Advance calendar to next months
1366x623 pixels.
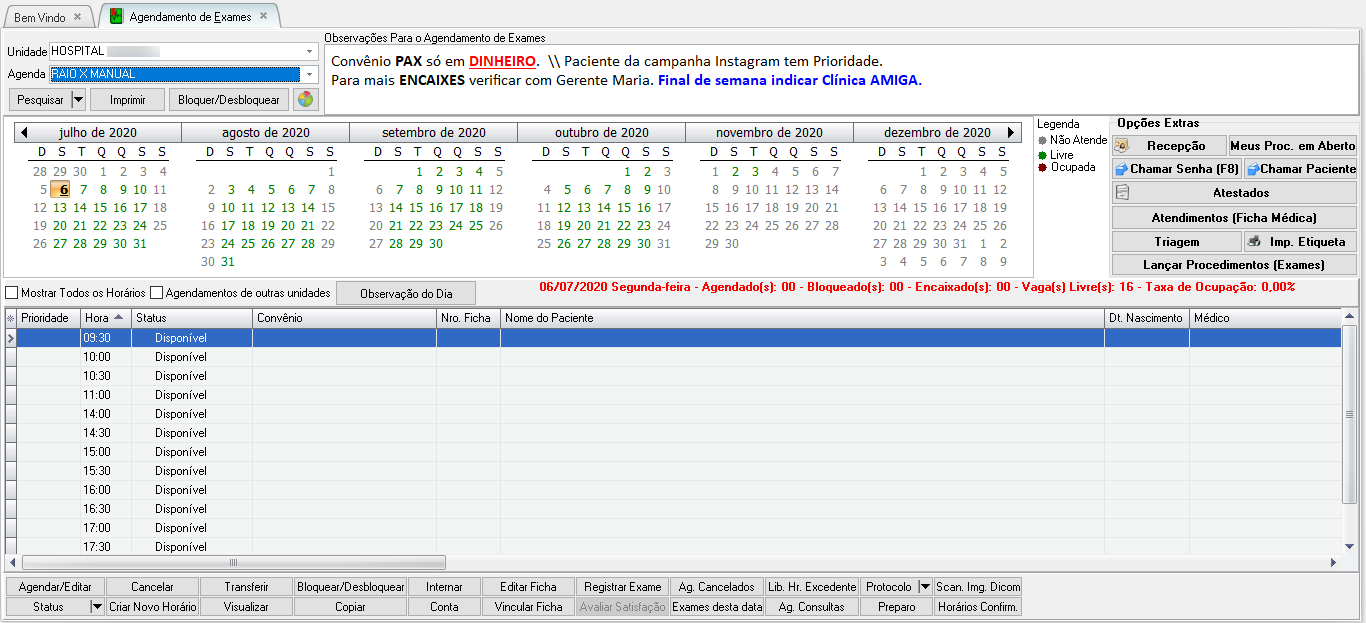pos(1011,132)
